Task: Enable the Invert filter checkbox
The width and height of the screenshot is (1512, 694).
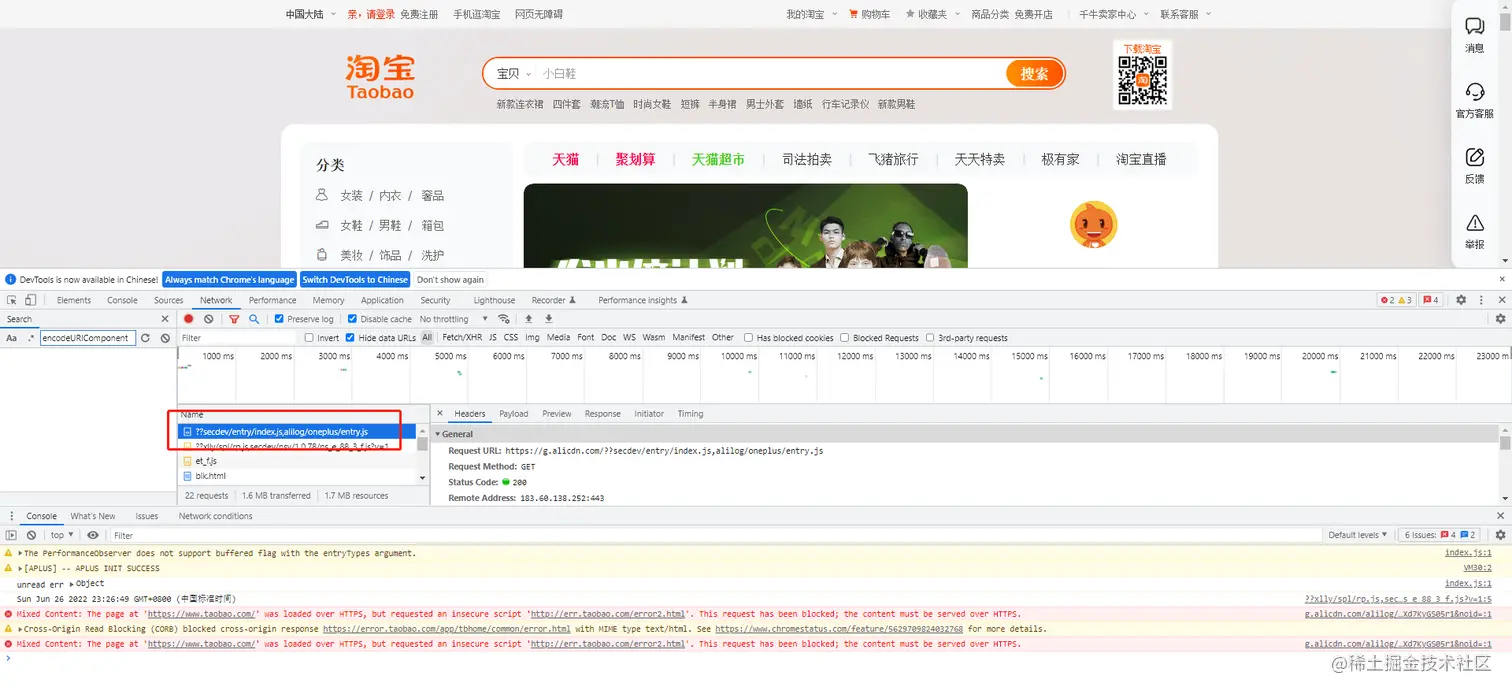Action: [x=309, y=337]
